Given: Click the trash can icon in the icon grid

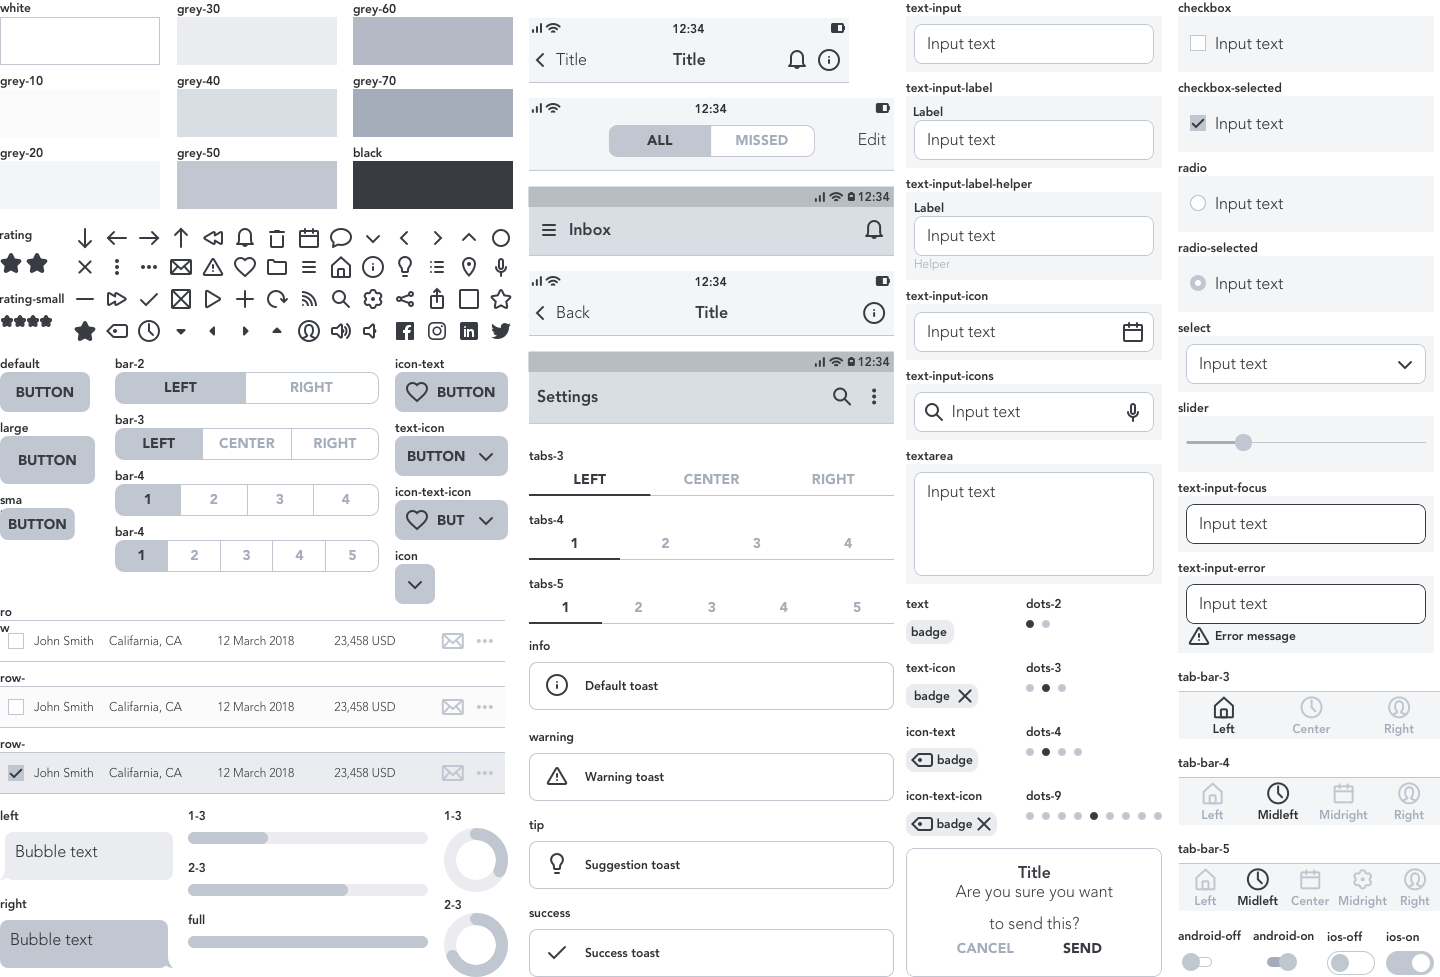Looking at the screenshot, I should click(277, 238).
